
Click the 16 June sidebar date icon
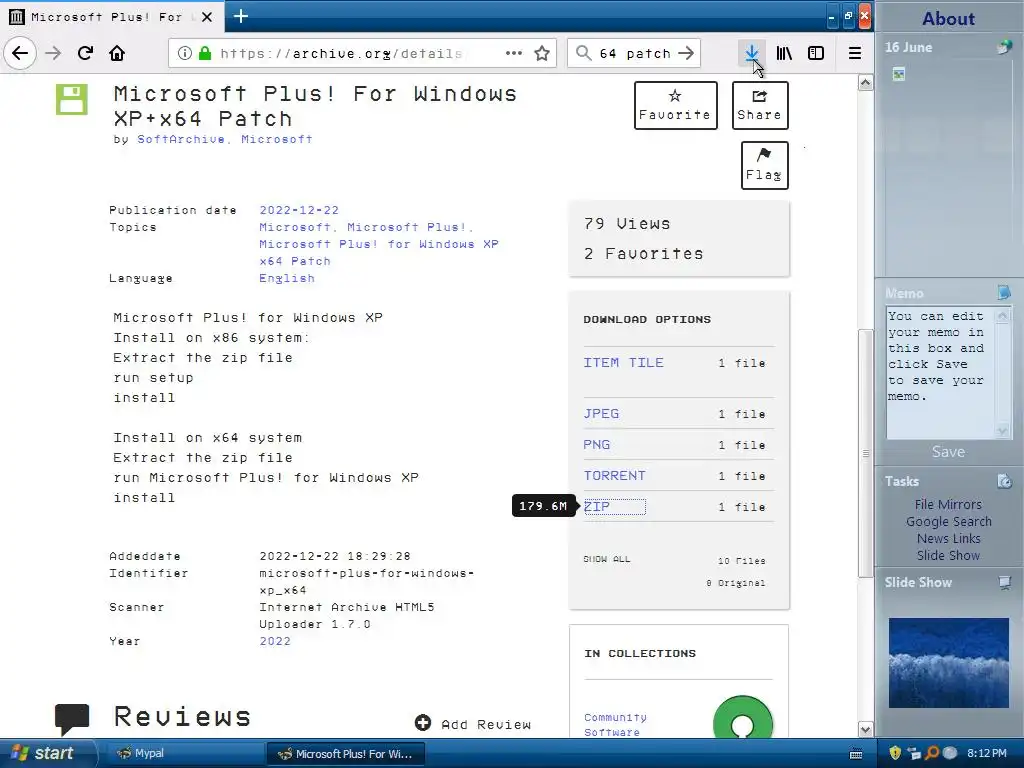[1004, 47]
